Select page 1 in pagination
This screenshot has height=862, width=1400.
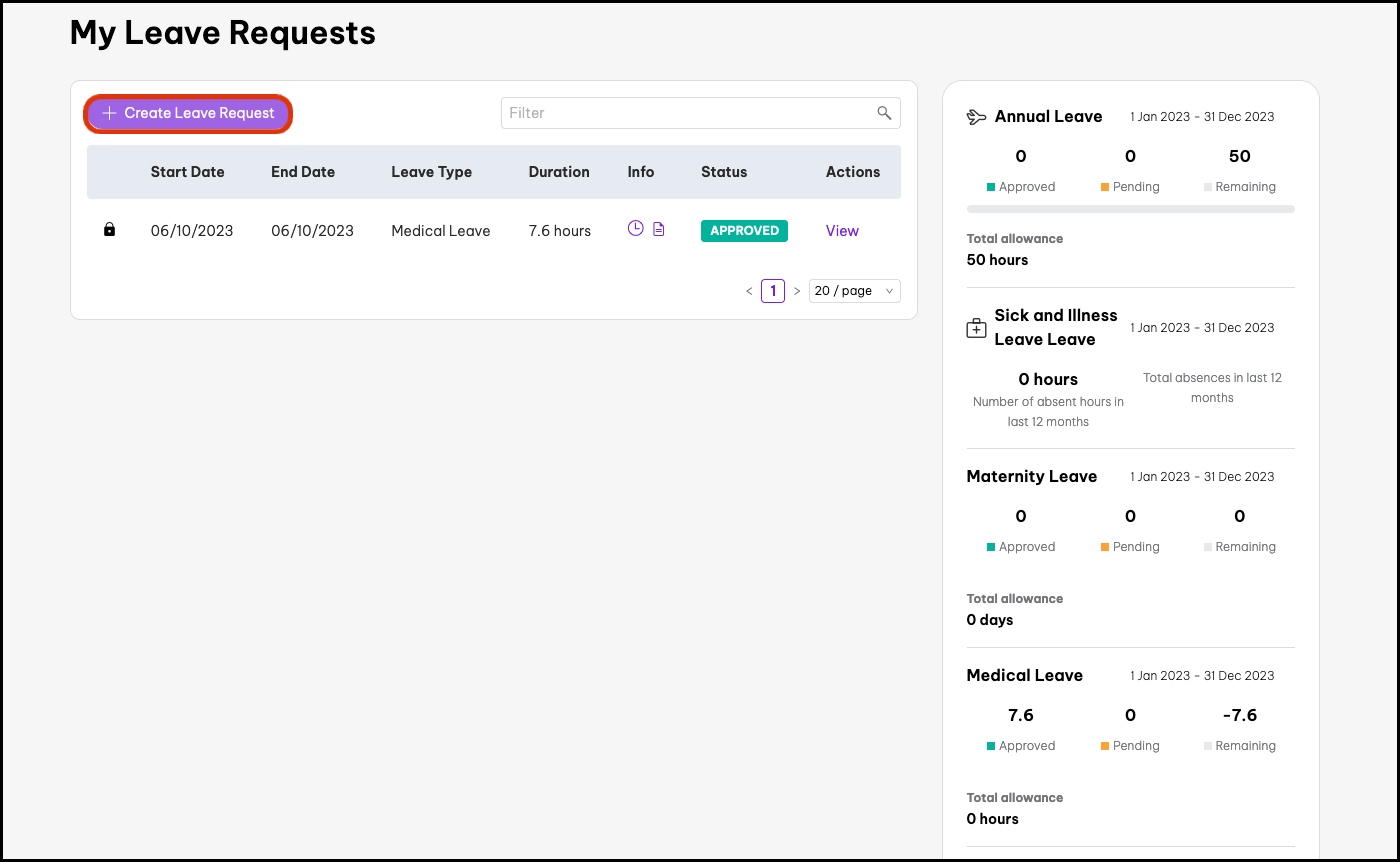[773, 291]
